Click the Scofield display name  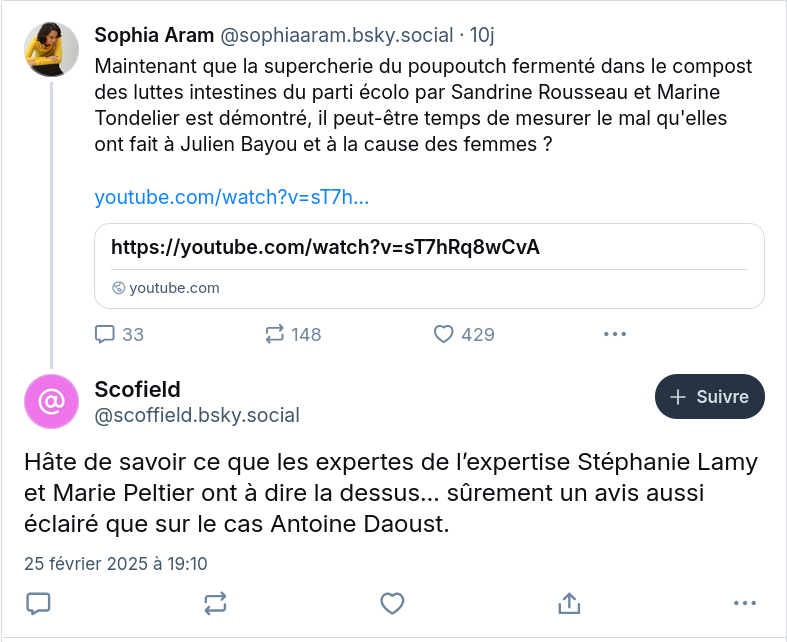[137, 389]
